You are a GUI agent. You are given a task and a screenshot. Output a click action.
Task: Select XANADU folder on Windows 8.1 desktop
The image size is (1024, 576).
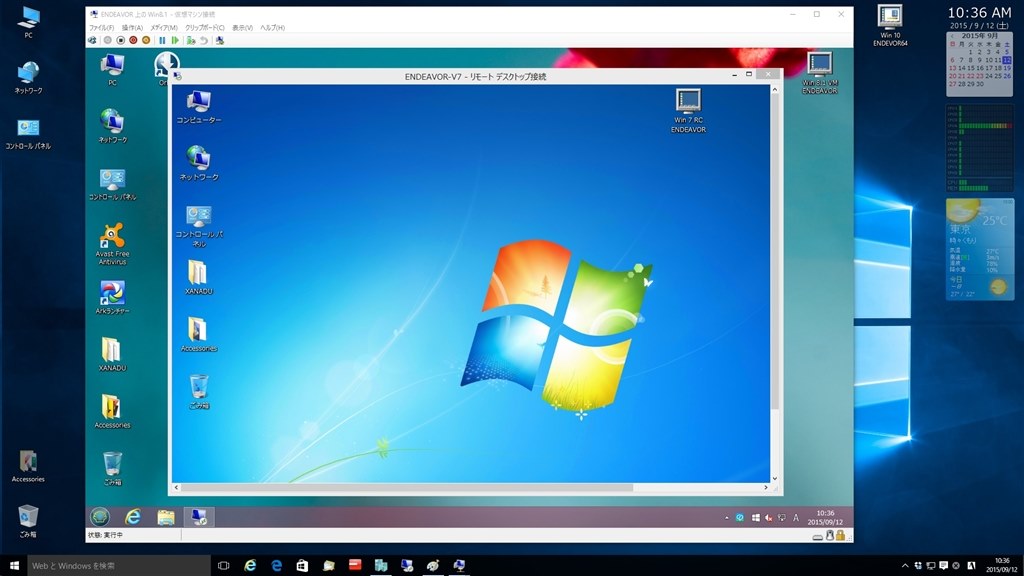[112, 355]
